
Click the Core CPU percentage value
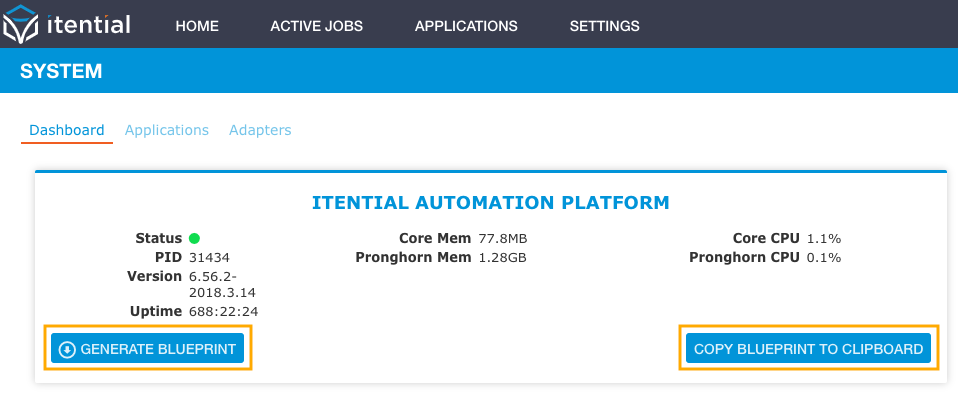click(824, 238)
